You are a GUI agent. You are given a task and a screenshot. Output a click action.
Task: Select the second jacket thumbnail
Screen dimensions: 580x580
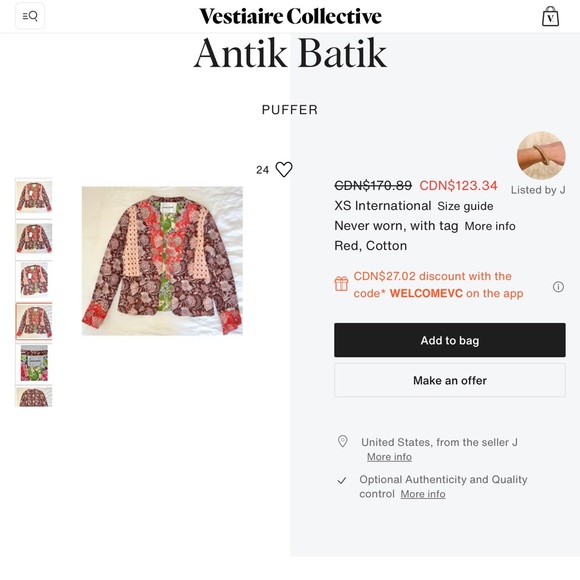click(x=34, y=239)
